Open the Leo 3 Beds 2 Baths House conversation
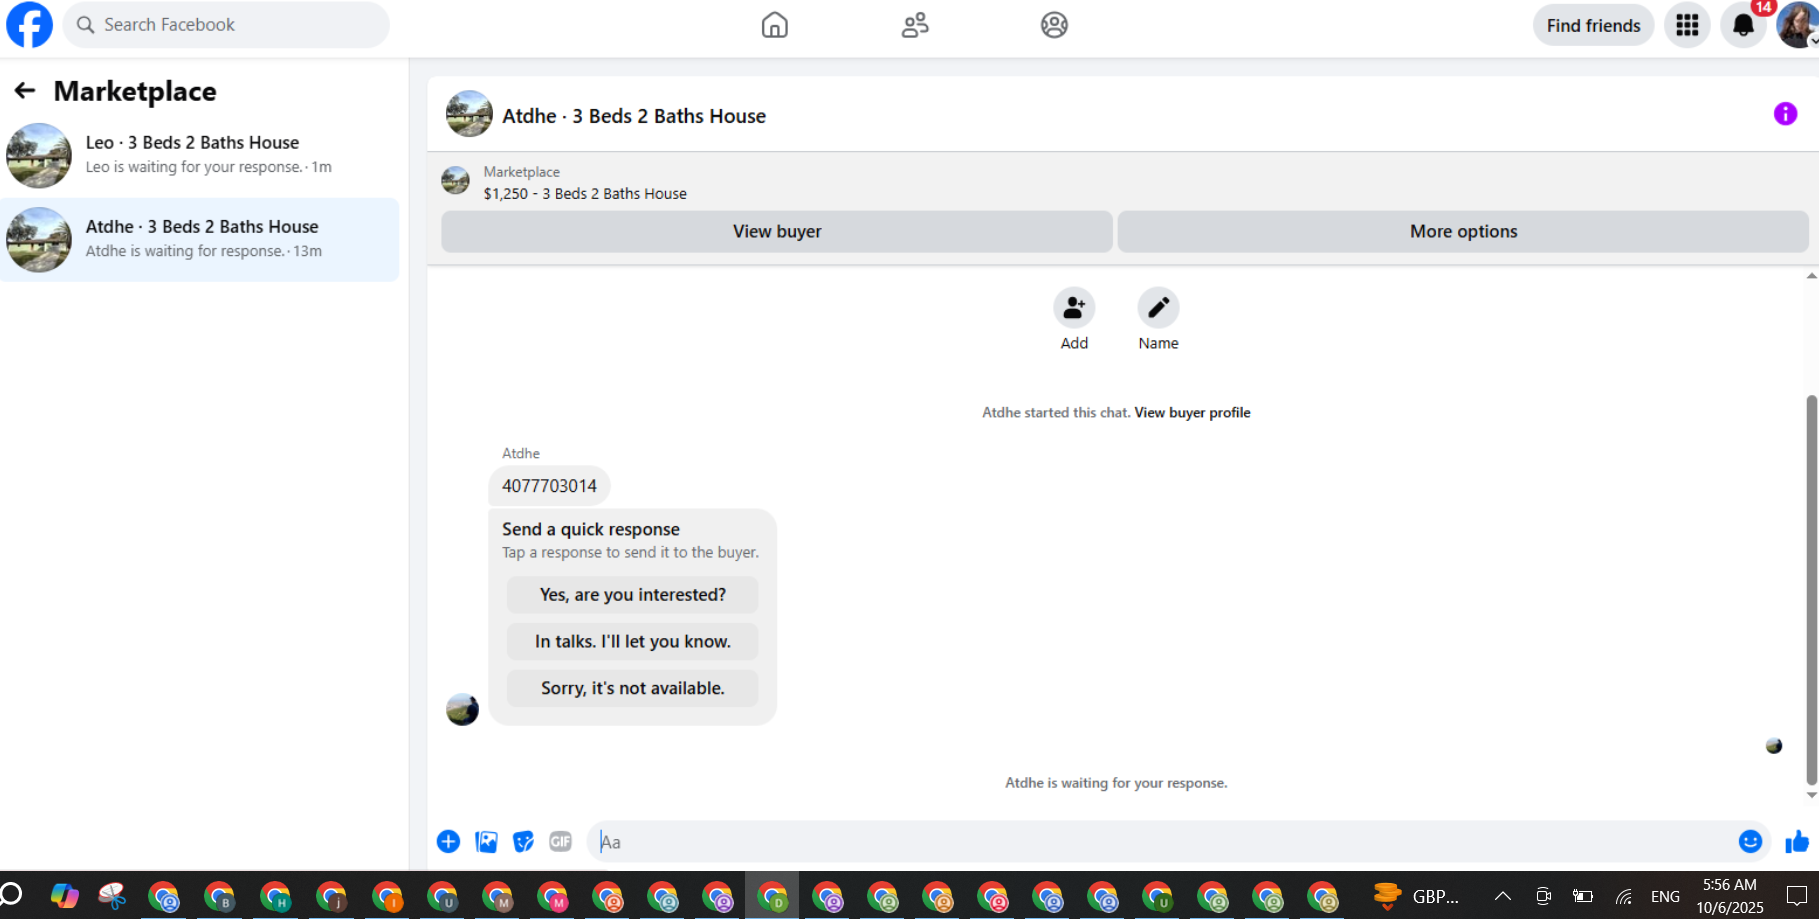The height and width of the screenshot is (919, 1819). [x=200, y=155]
